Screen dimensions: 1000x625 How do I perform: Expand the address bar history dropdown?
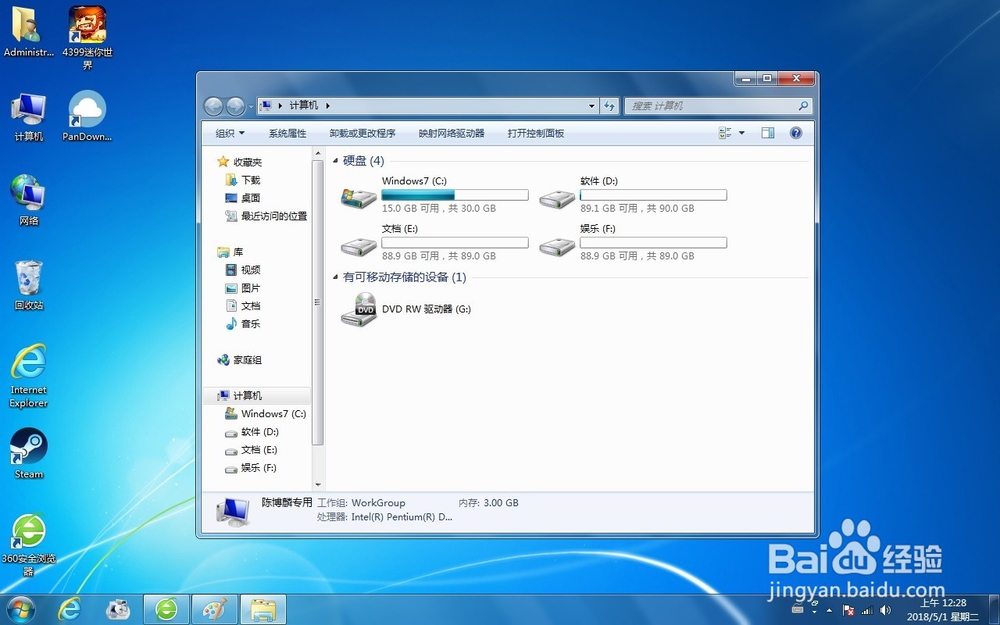coord(592,106)
